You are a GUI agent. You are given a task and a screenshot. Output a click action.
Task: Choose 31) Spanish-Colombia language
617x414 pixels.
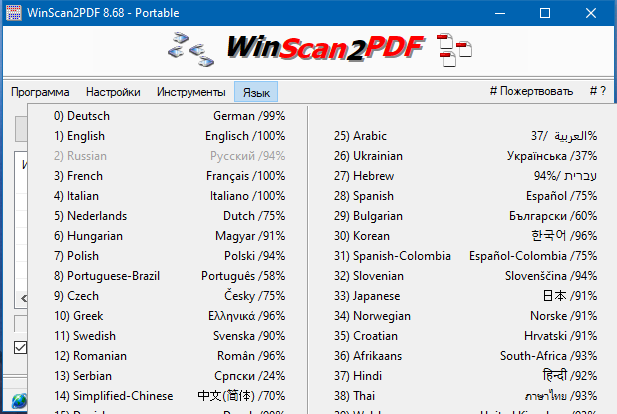click(463, 256)
